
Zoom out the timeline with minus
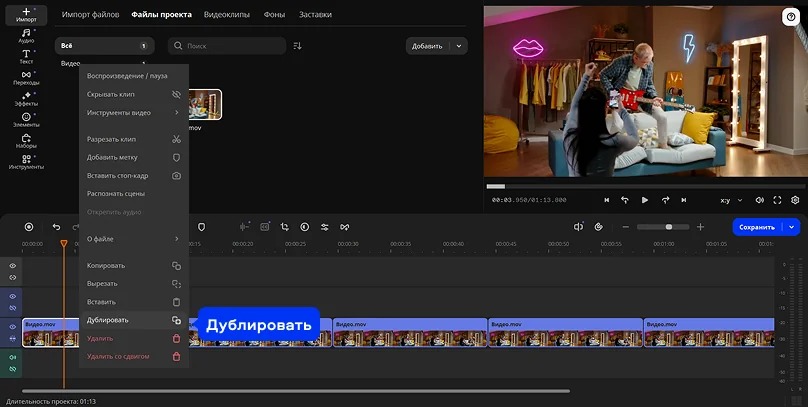tap(625, 227)
